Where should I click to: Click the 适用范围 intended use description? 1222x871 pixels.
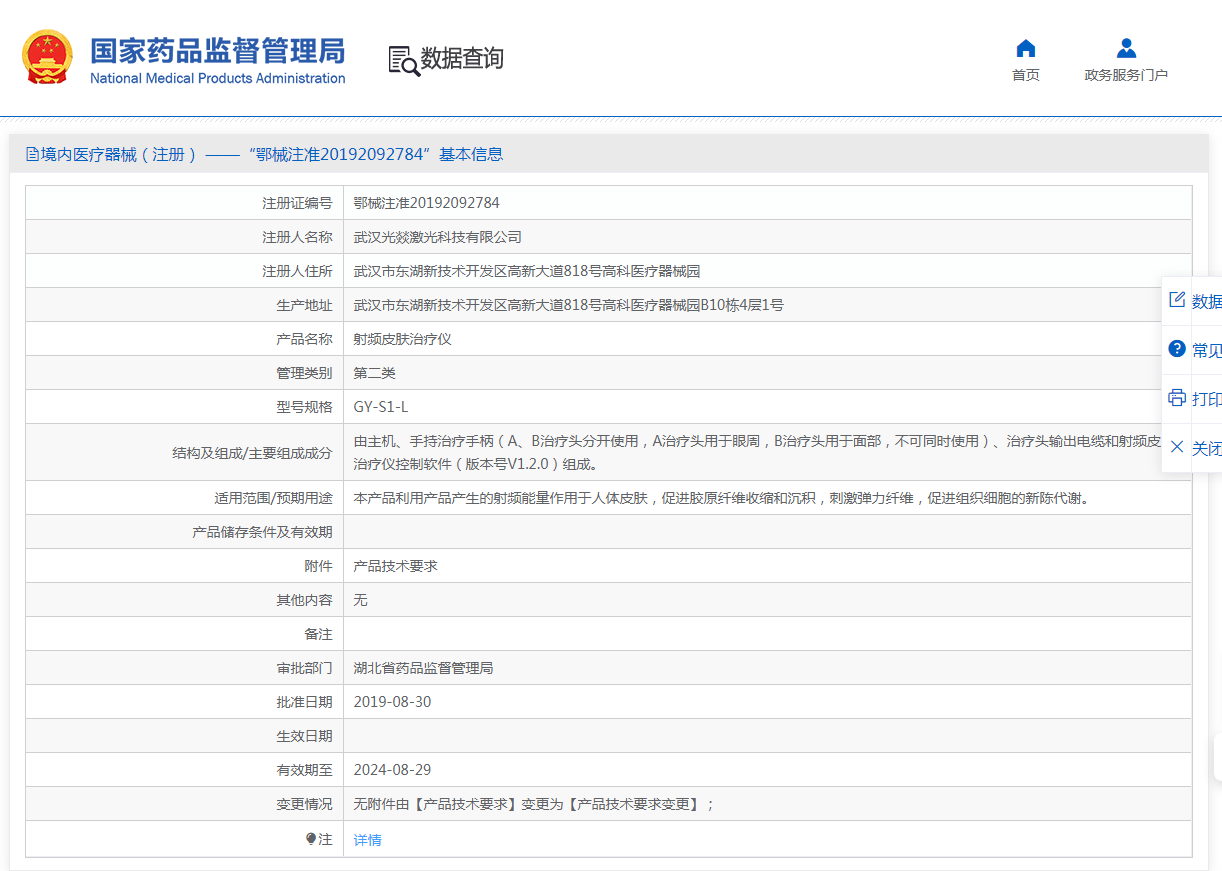coord(721,498)
